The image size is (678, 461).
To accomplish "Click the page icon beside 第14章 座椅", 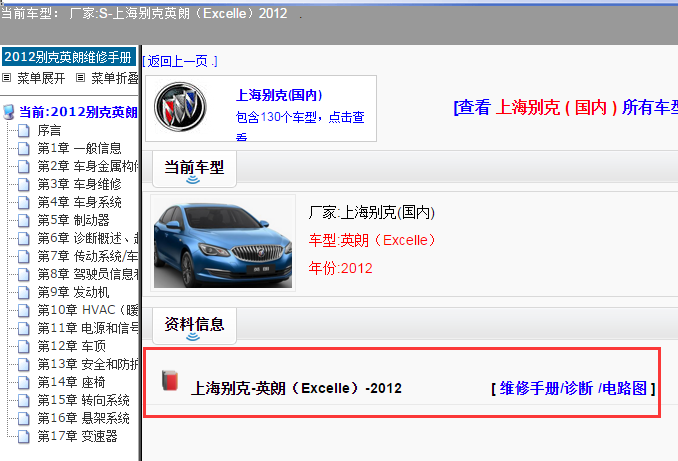I will click(24, 383).
